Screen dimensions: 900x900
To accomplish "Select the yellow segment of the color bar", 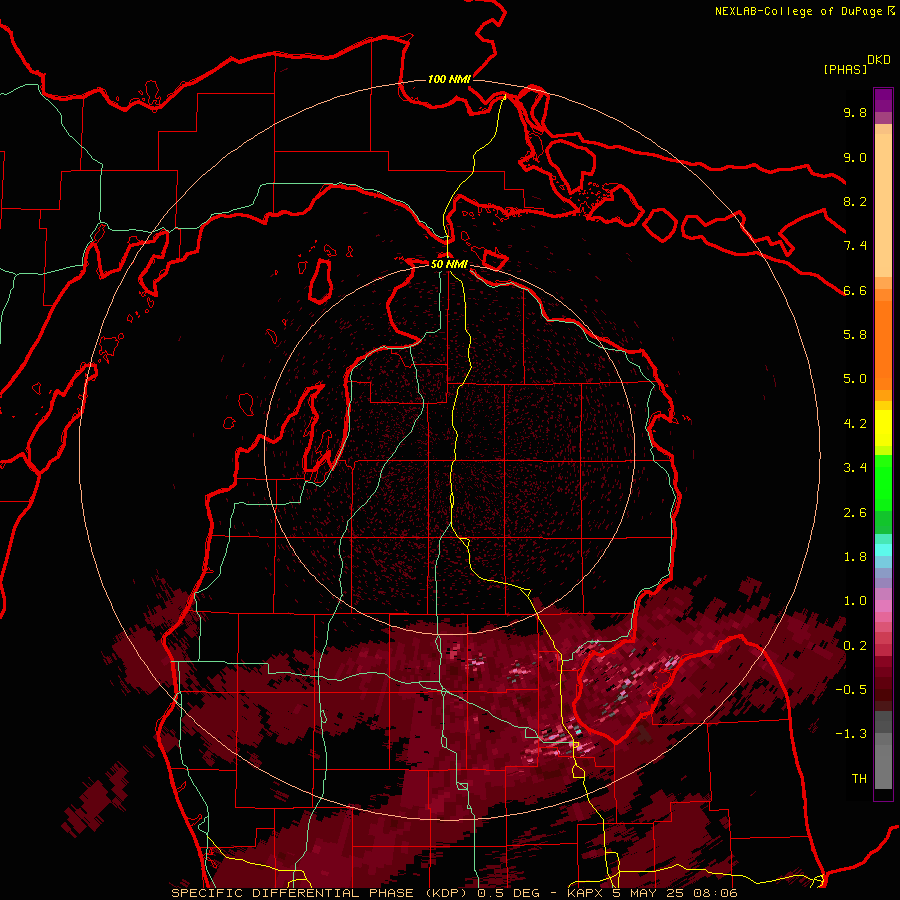I will (x=883, y=428).
